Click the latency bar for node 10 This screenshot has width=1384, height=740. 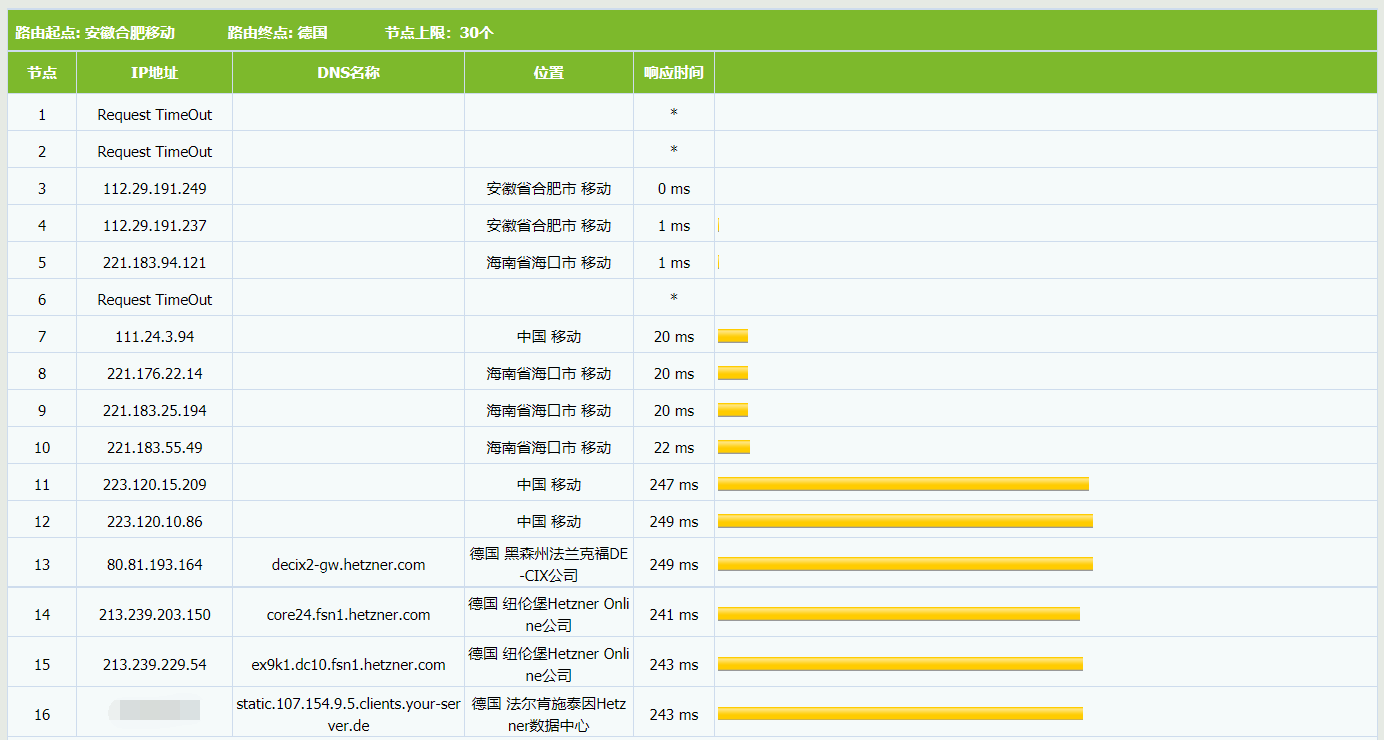(734, 447)
